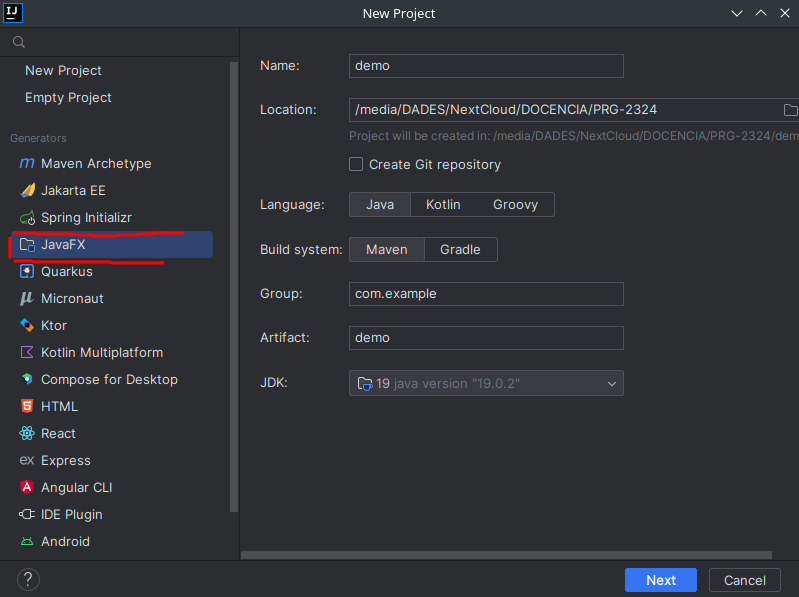The image size is (799, 597).
Task: Choose Maven build system
Action: 387,250
